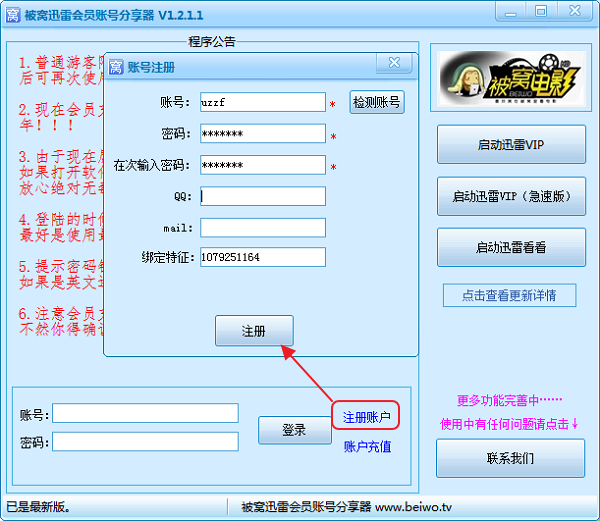Click 检测账号 to check account availability
Screen dimensions: 600x521
[377, 102]
